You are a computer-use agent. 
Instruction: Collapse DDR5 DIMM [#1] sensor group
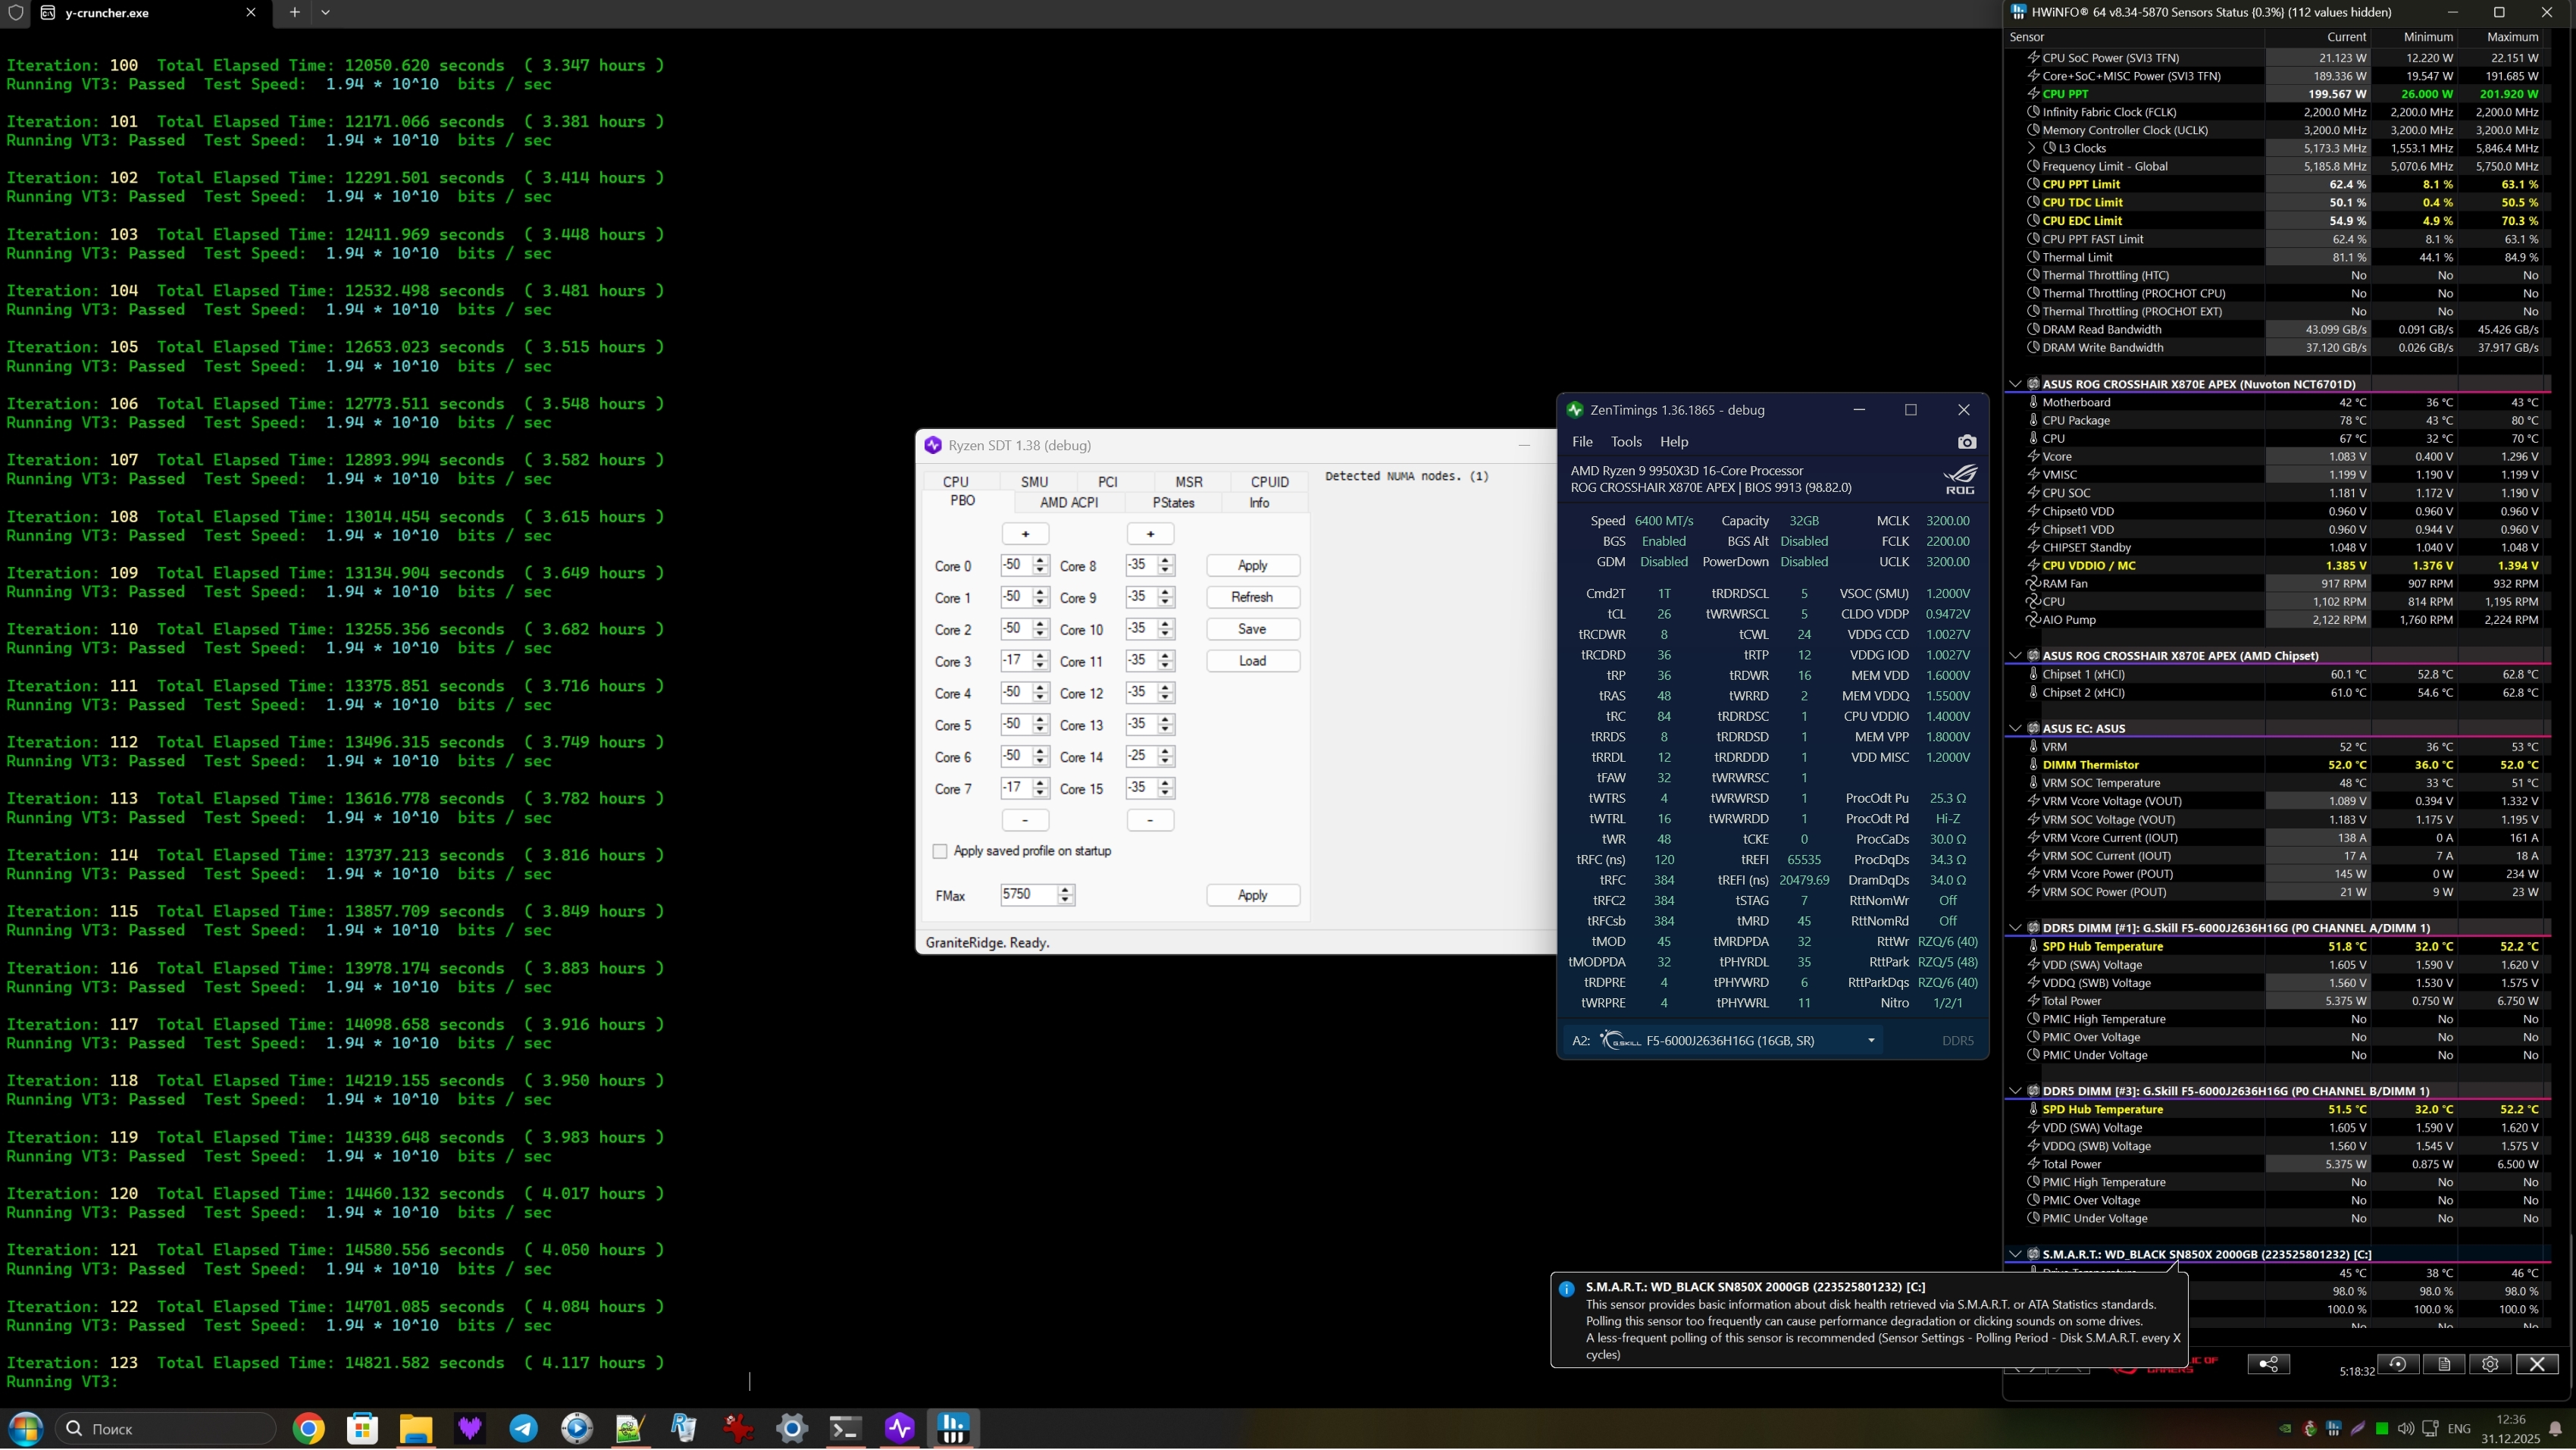(x=2015, y=927)
